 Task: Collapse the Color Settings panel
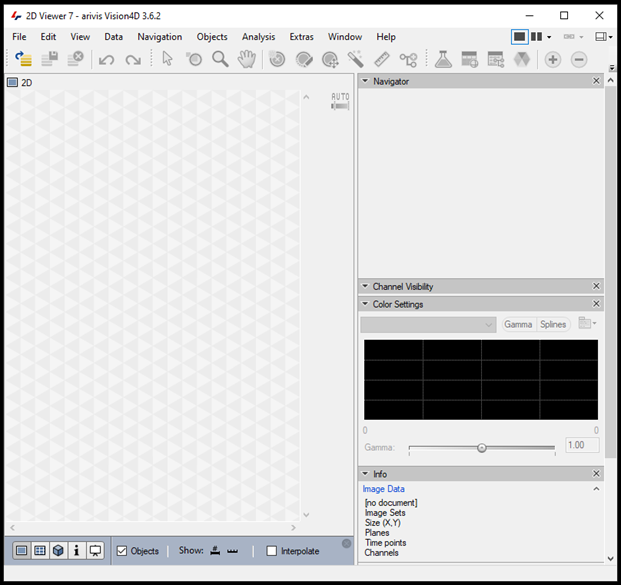pyautogui.click(x=365, y=304)
